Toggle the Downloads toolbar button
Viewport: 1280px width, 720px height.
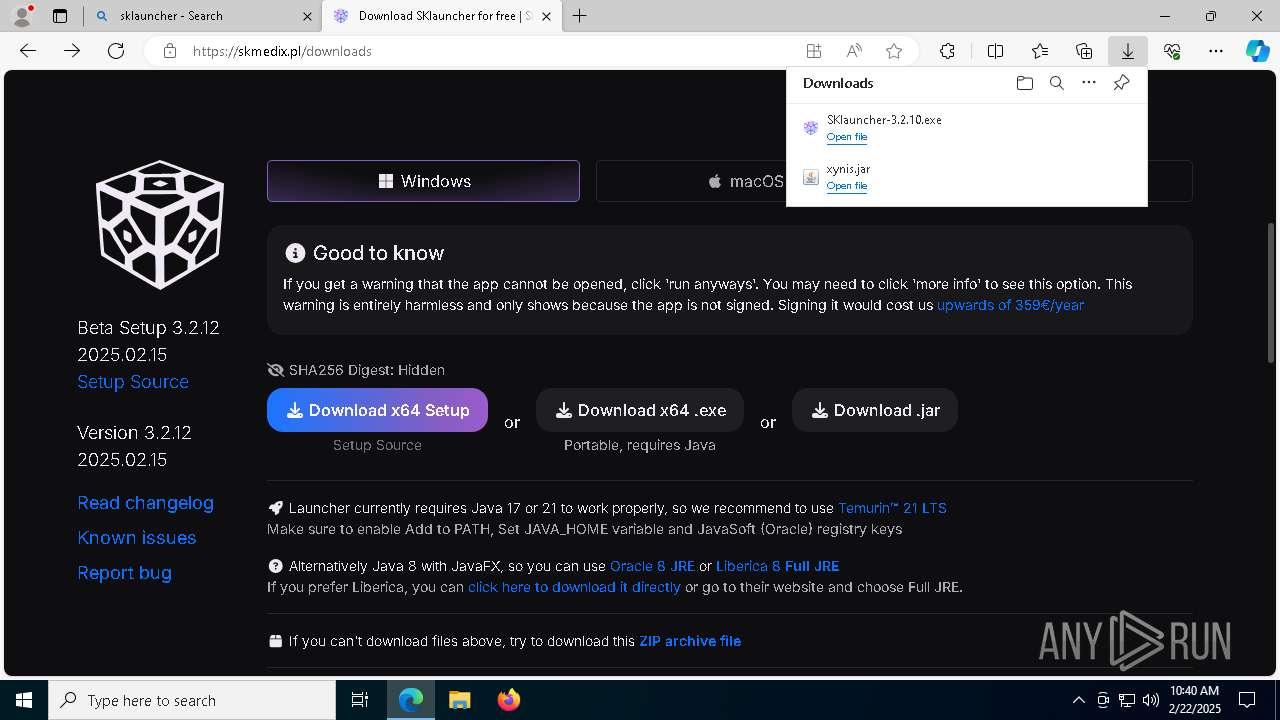point(1128,51)
